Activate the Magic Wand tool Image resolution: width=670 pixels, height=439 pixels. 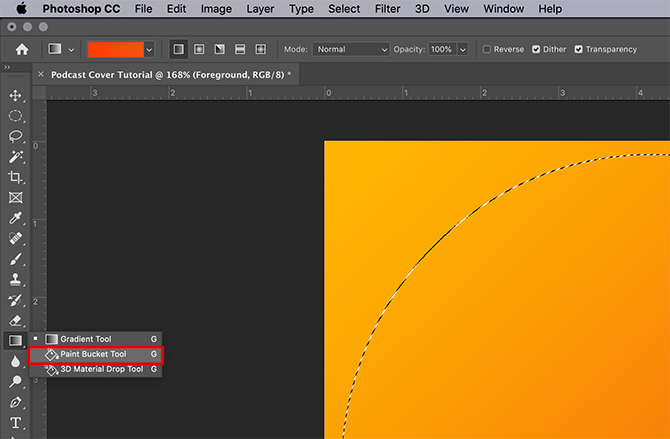point(15,157)
